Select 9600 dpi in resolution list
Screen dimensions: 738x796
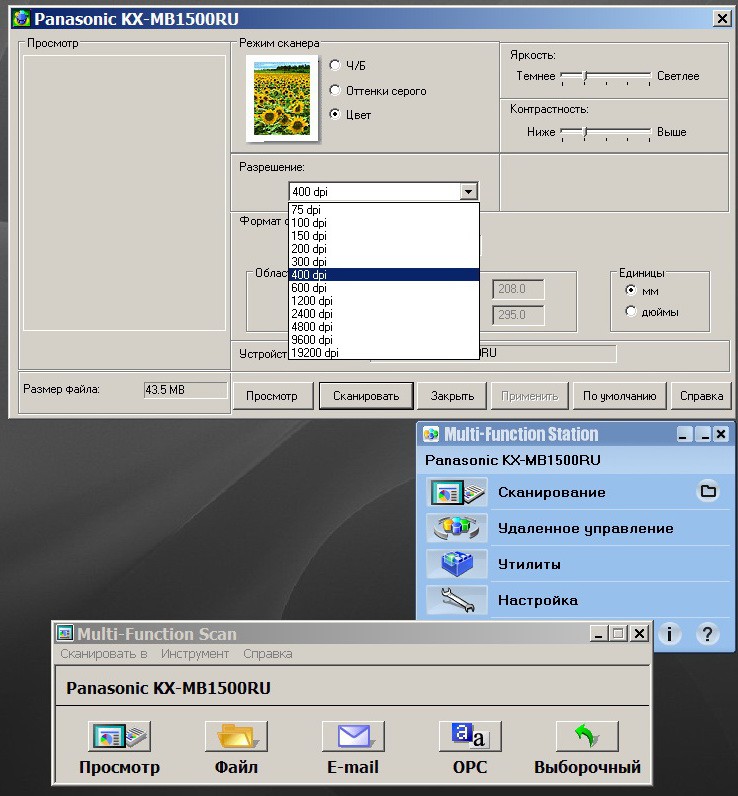click(x=384, y=340)
